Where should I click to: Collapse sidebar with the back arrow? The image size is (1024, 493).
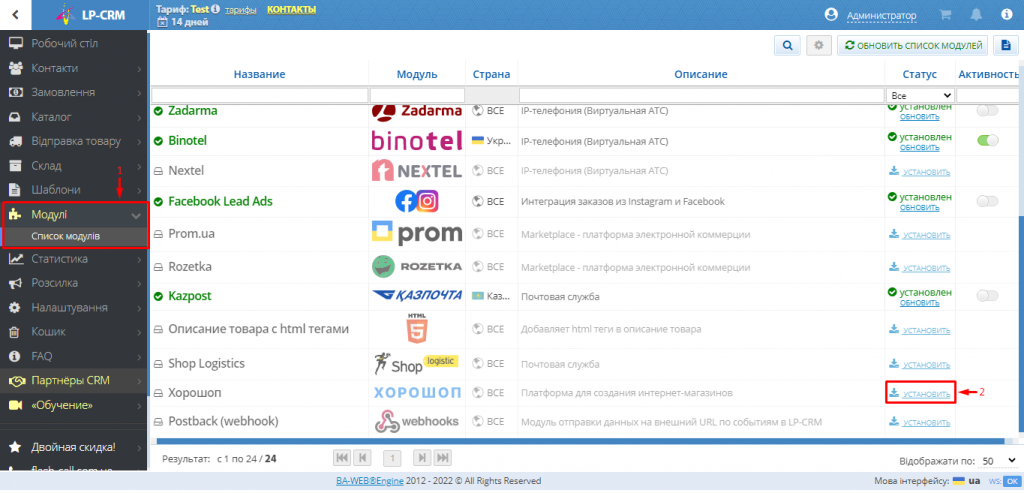coord(15,14)
